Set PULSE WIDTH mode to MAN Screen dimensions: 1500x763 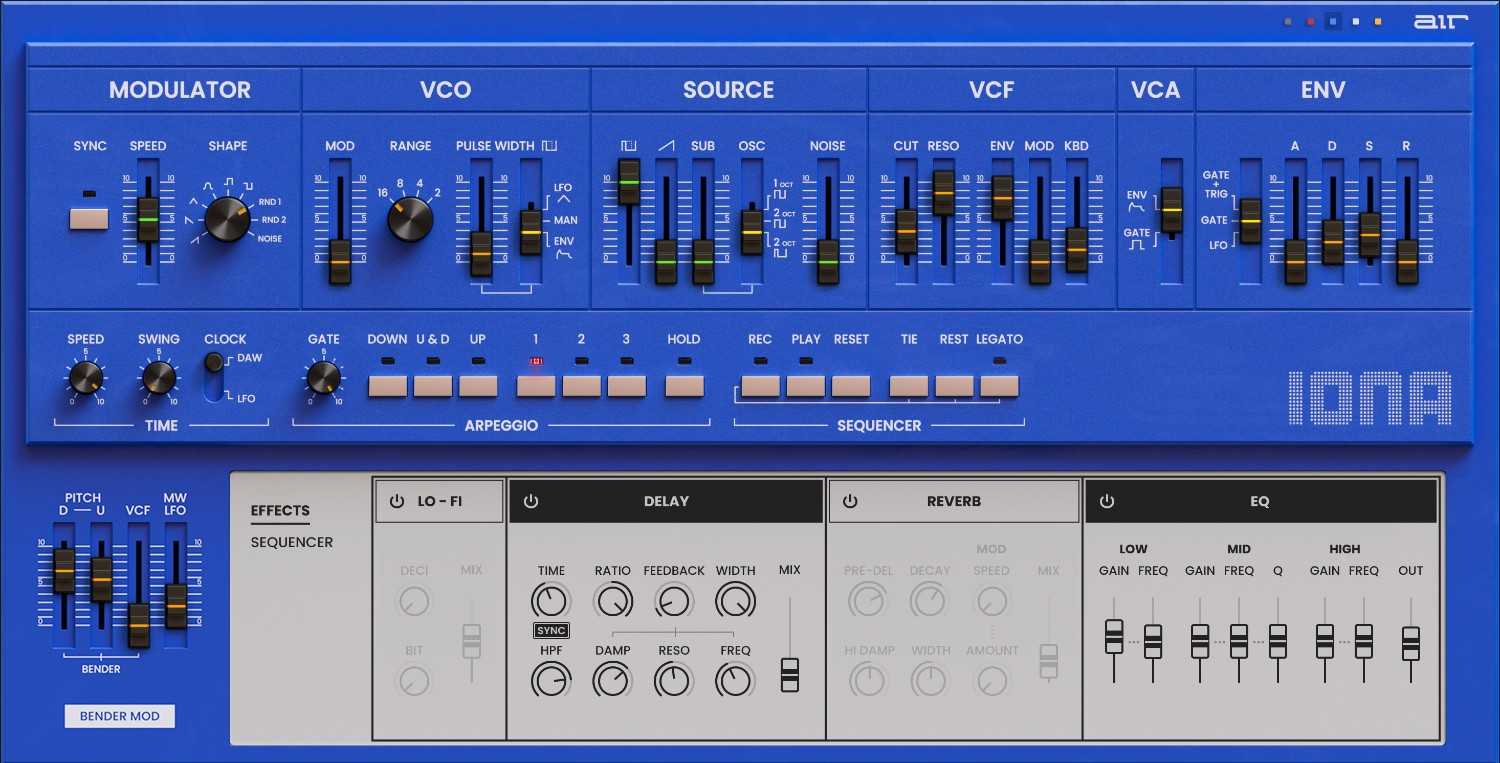[530, 221]
